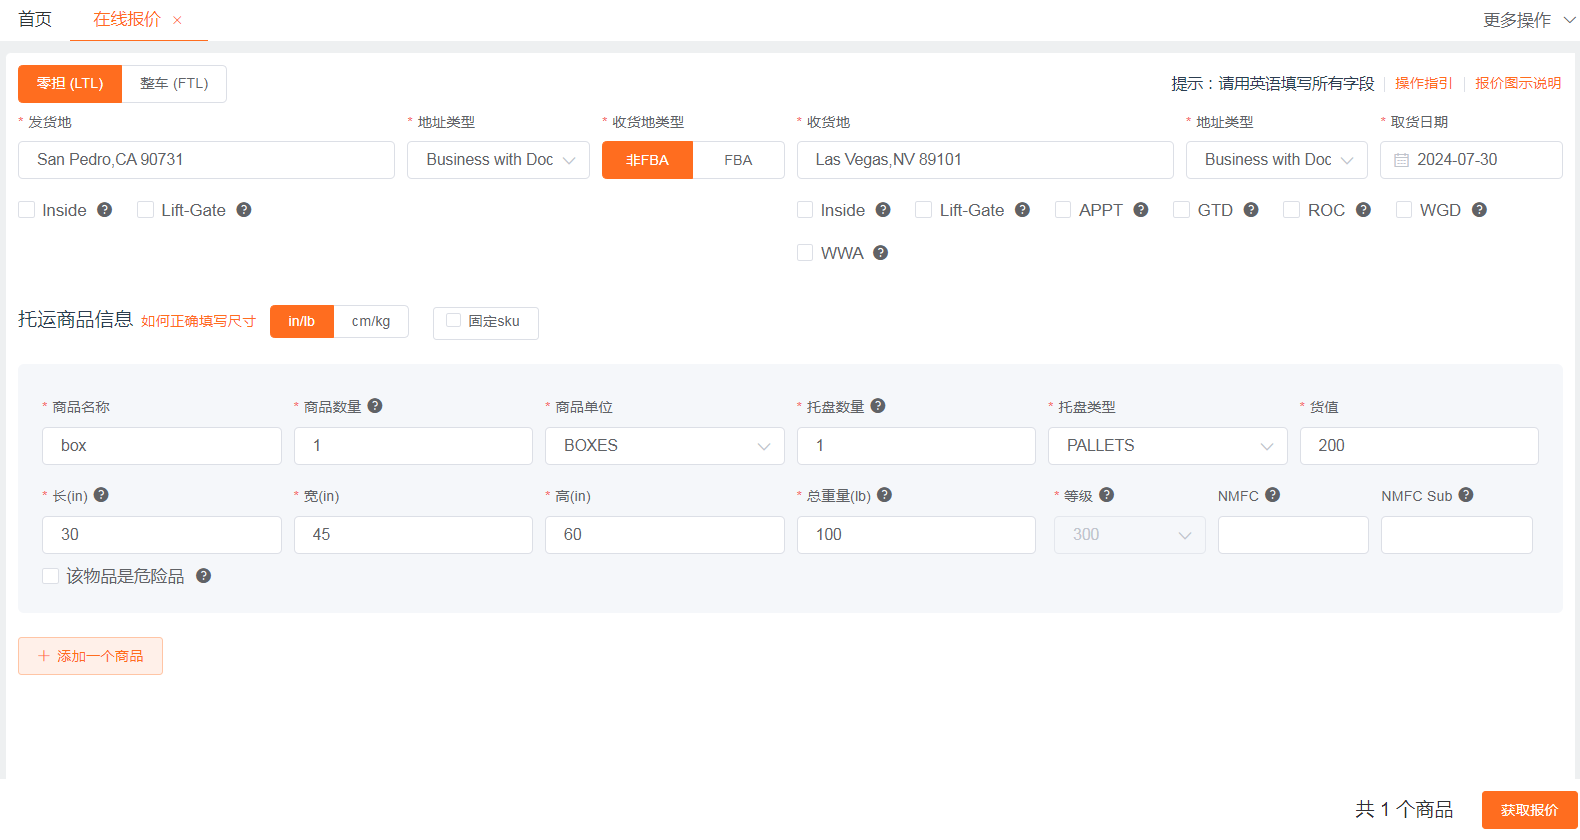Open the 更多操作 menu
Image resolution: width=1580 pixels, height=840 pixels.
[1527, 20]
